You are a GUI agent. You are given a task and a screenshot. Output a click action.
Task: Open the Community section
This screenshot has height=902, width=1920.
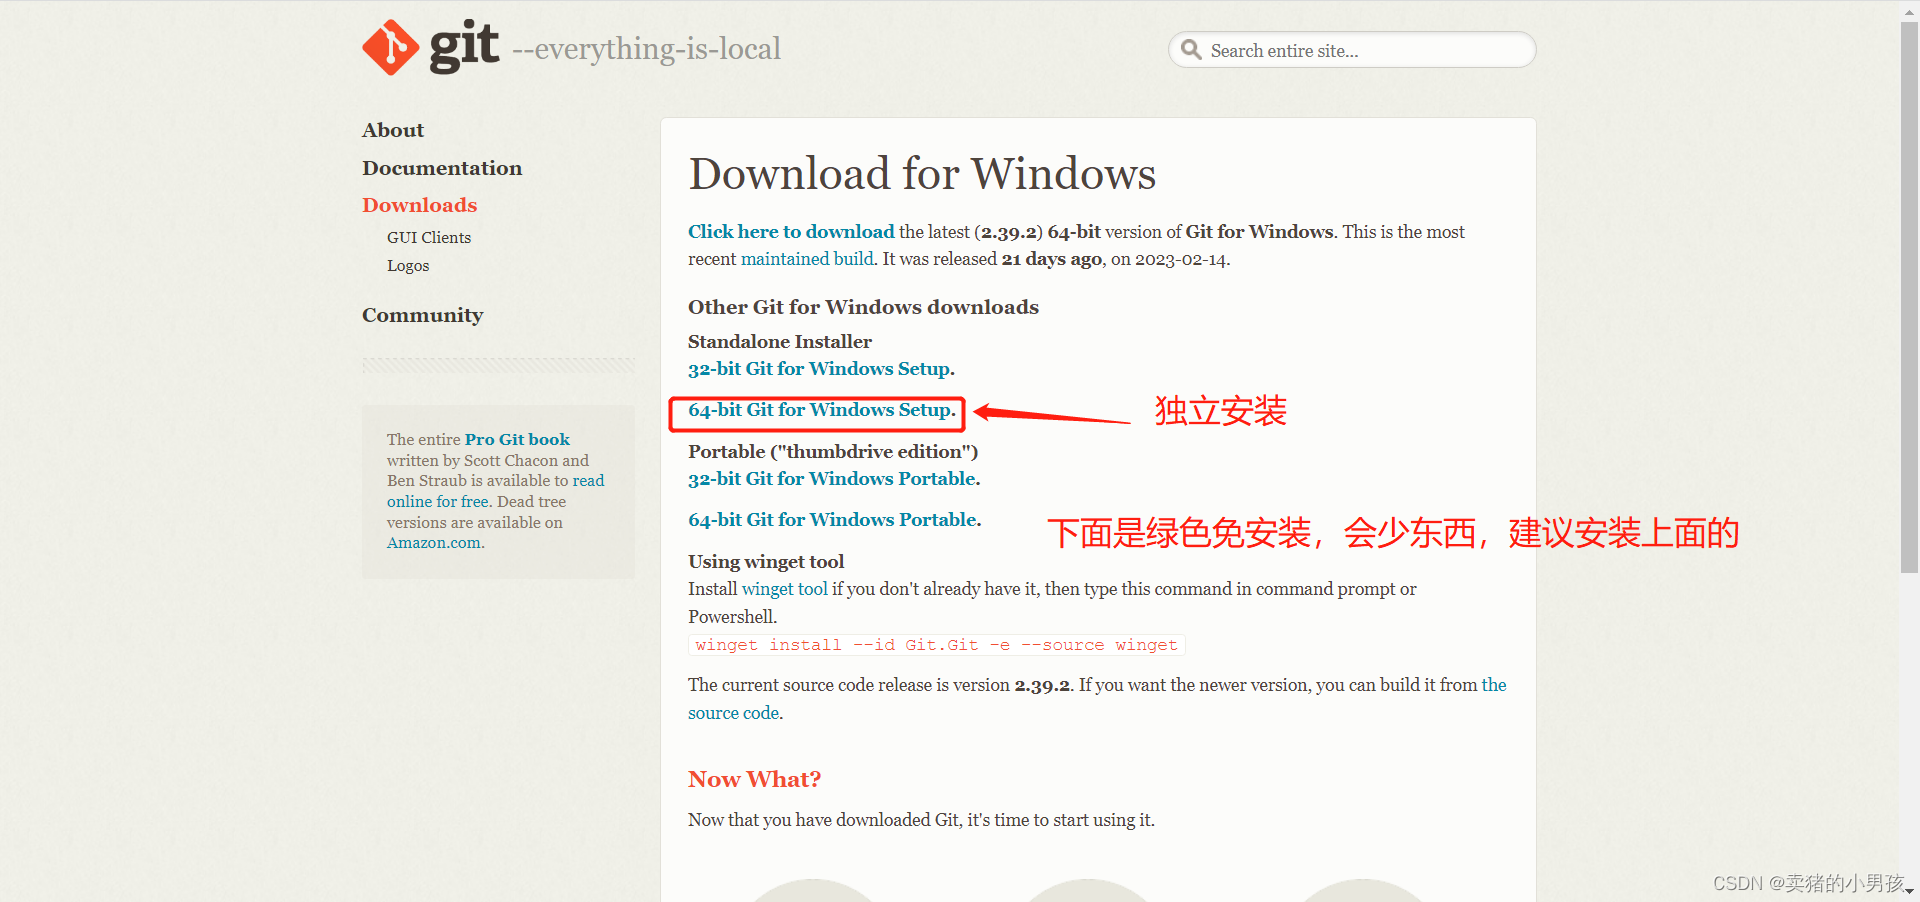[423, 315]
